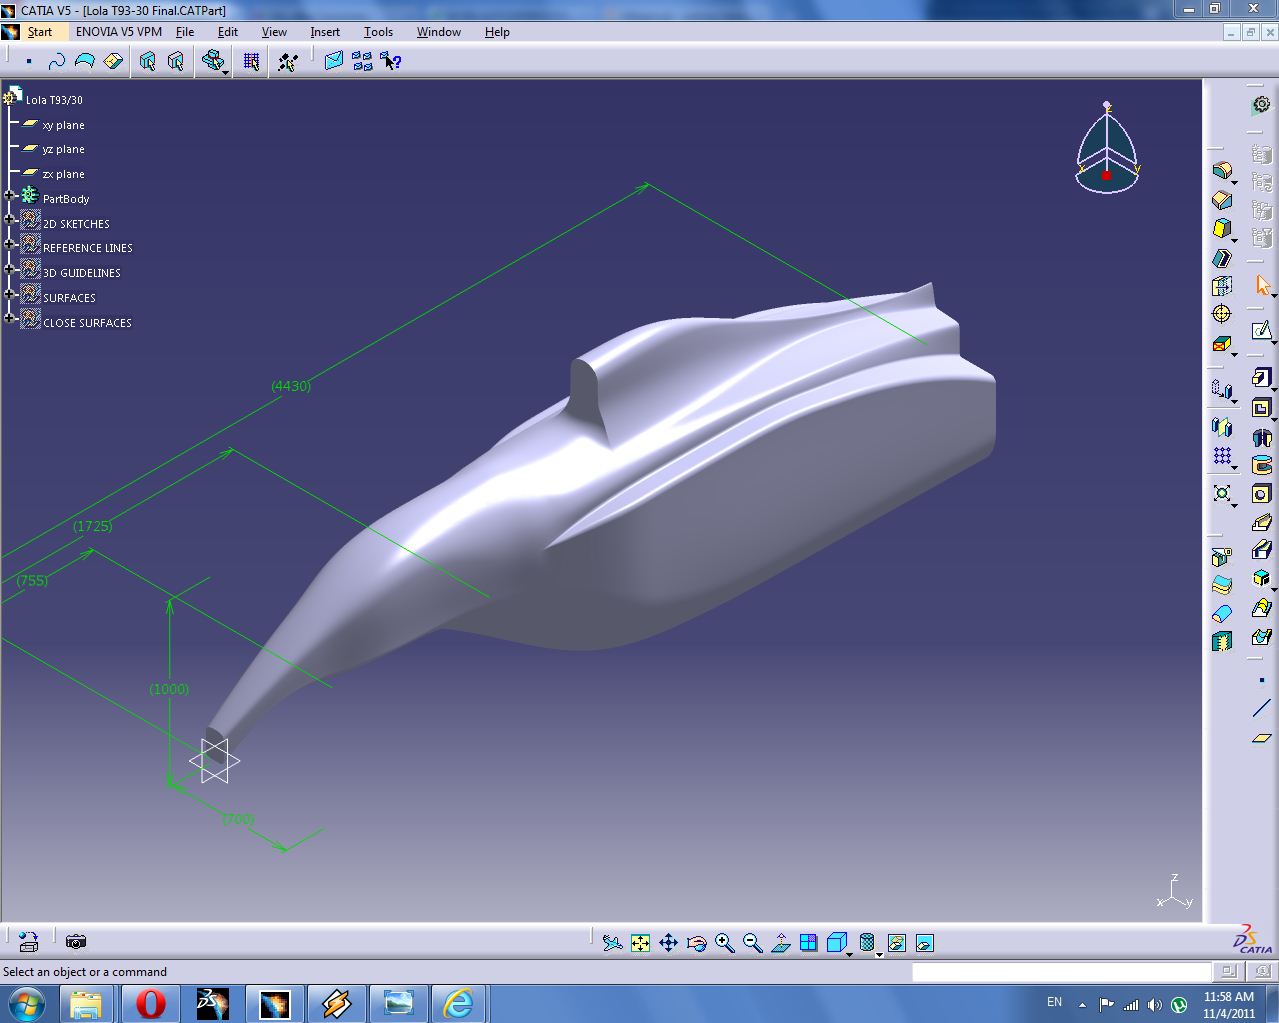
Task: Select the Hole tool
Action: tap(1261, 494)
